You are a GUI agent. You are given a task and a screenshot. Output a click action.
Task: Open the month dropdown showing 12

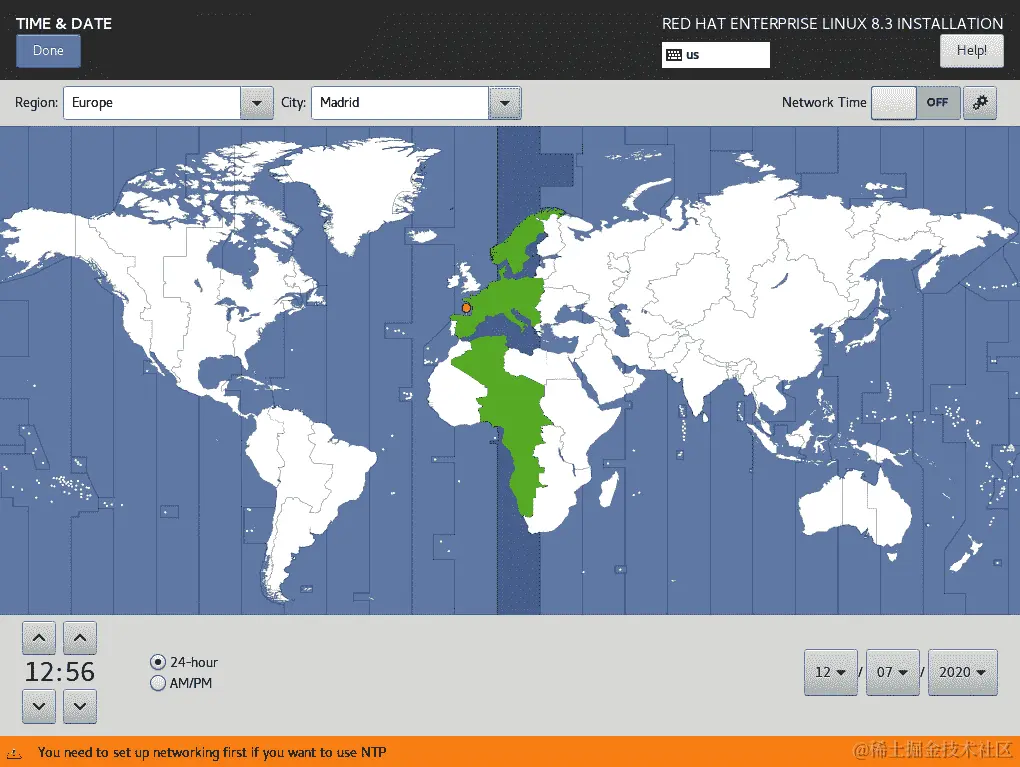tap(831, 672)
